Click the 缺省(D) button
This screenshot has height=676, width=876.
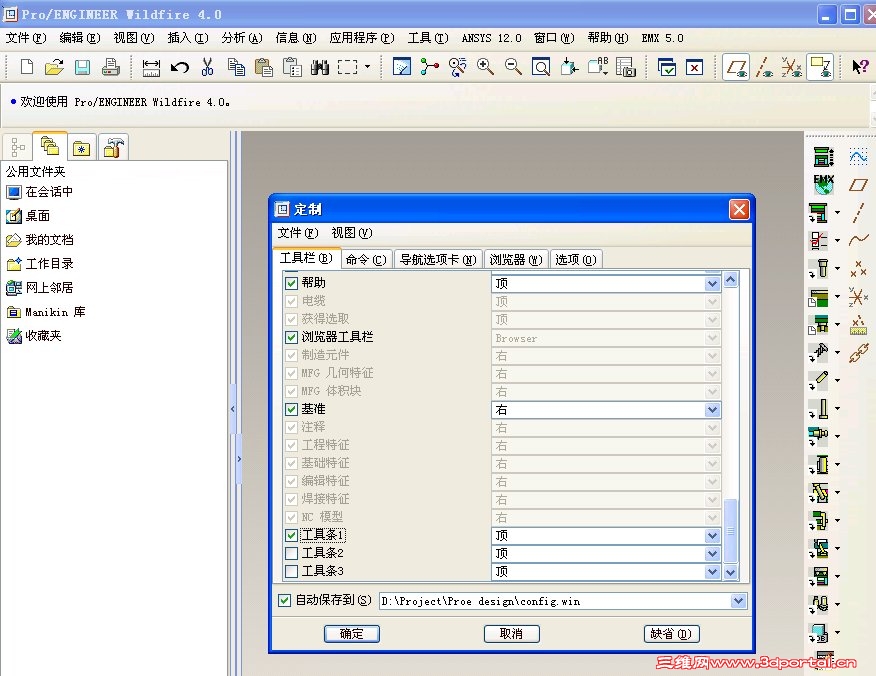(x=671, y=634)
